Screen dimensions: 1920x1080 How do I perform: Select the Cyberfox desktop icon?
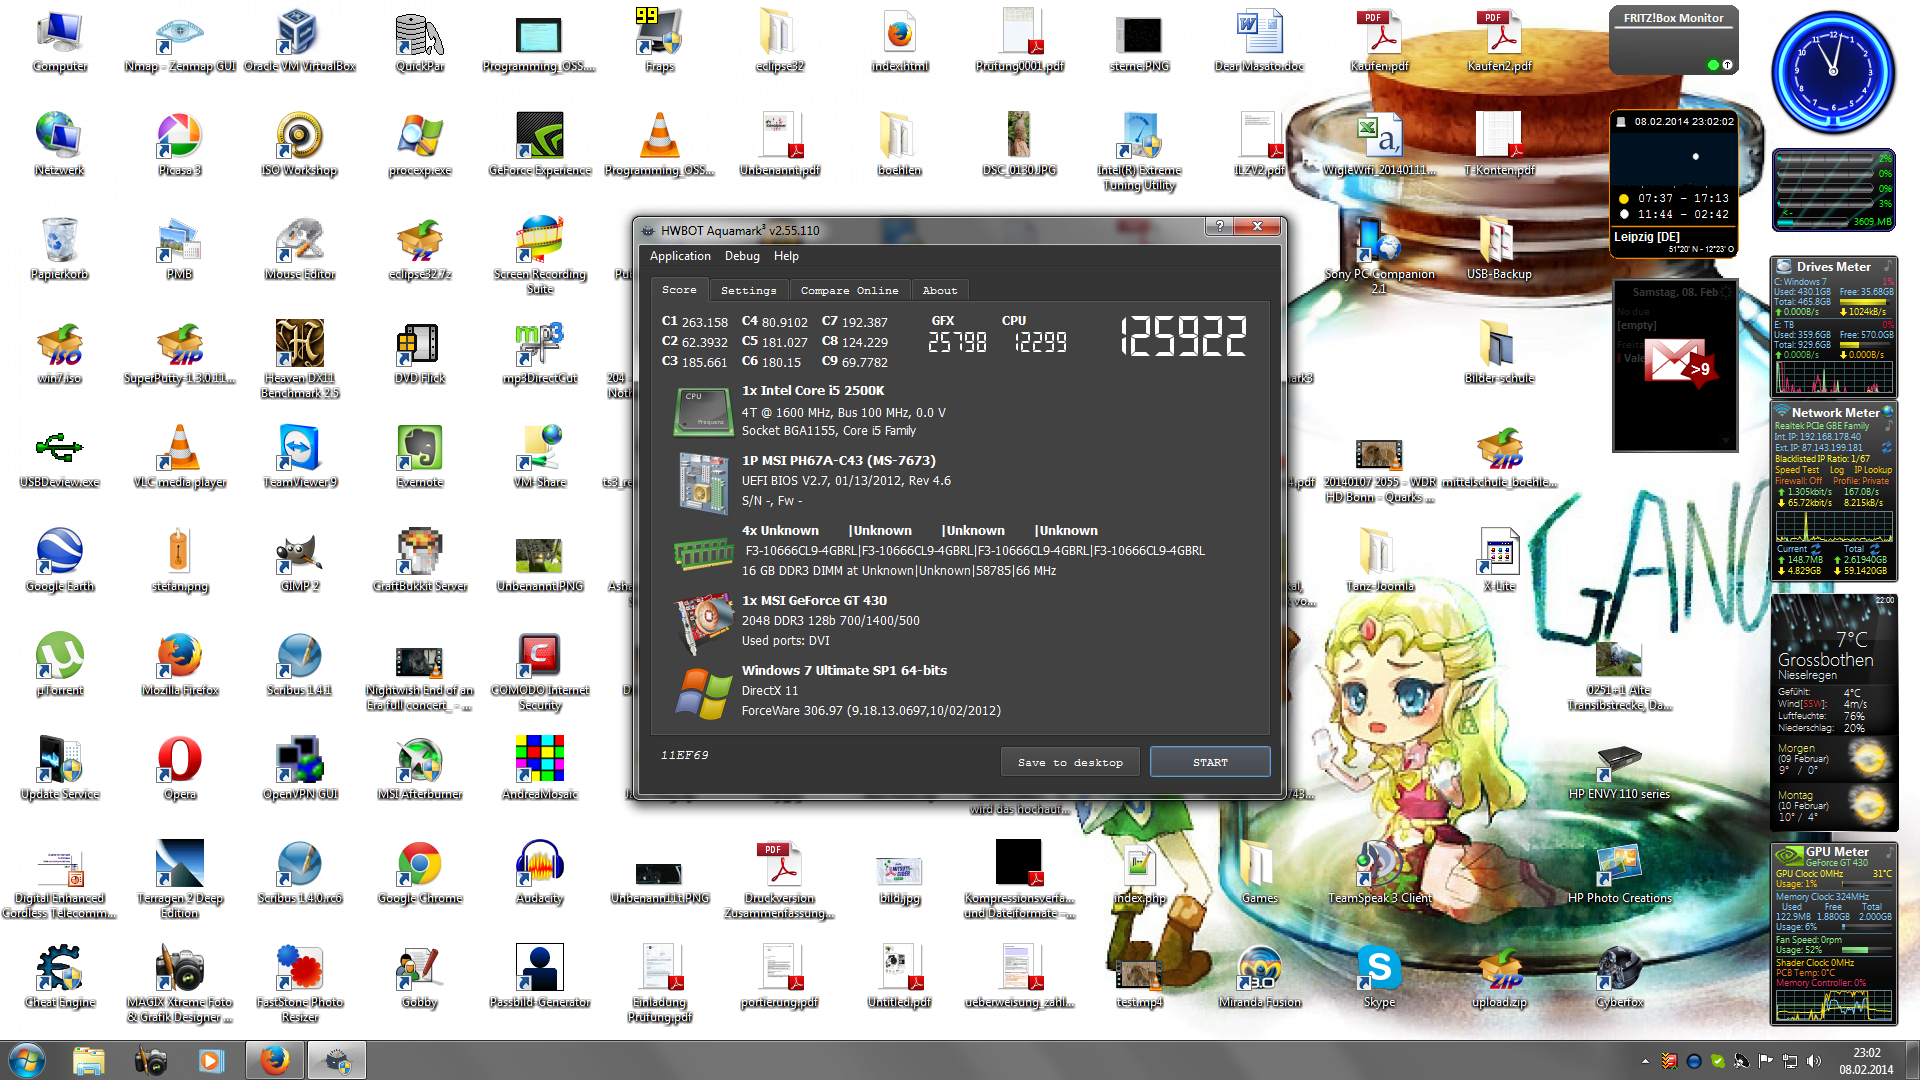[x=1620, y=978]
